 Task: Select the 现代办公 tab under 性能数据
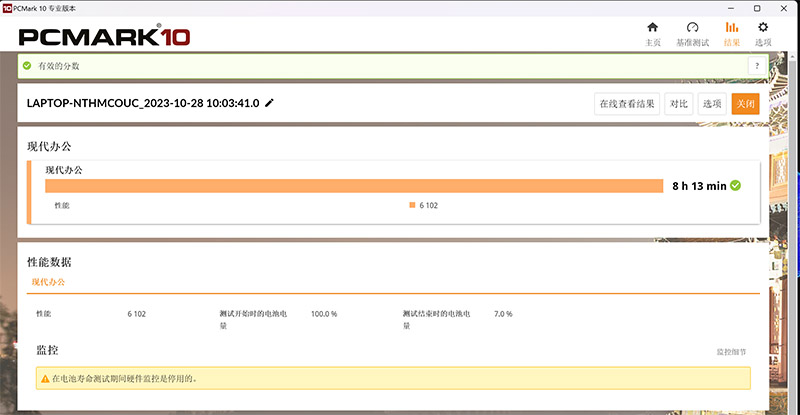(x=48, y=282)
